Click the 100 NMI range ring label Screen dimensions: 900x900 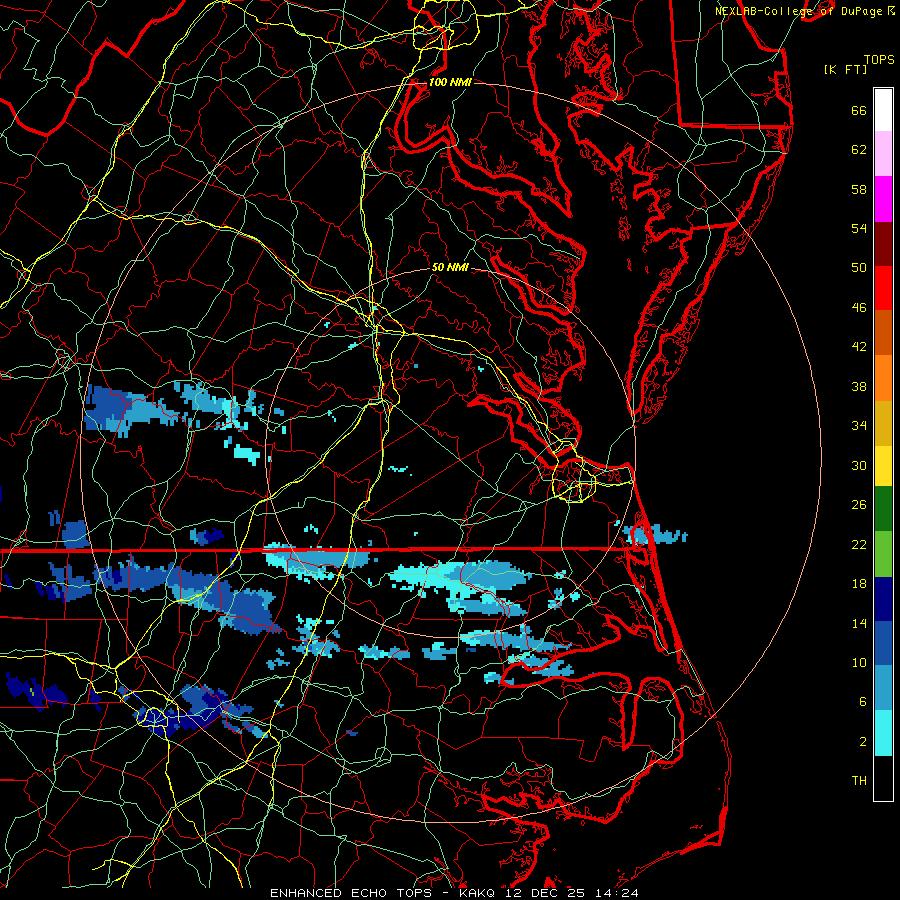450,82
